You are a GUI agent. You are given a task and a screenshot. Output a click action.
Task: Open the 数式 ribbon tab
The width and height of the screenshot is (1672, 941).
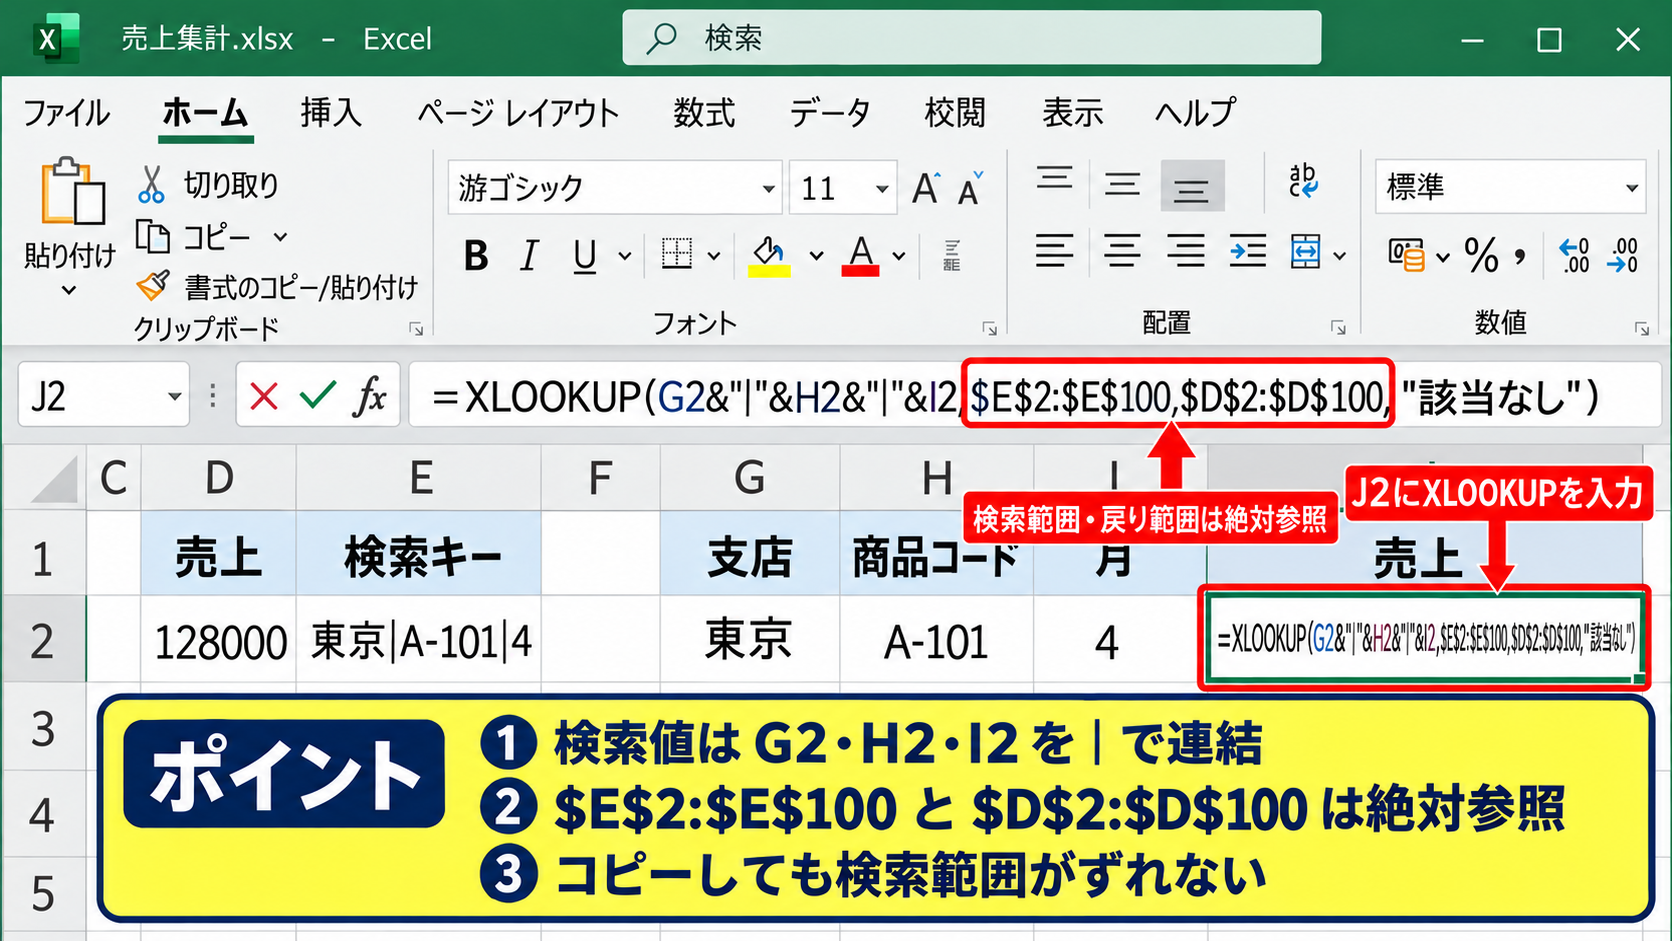(x=704, y=113)
